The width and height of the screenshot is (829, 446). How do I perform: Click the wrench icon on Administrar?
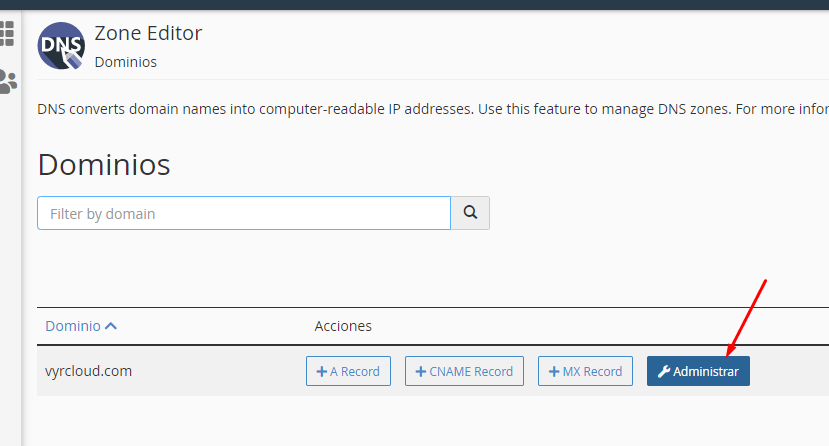663,371
